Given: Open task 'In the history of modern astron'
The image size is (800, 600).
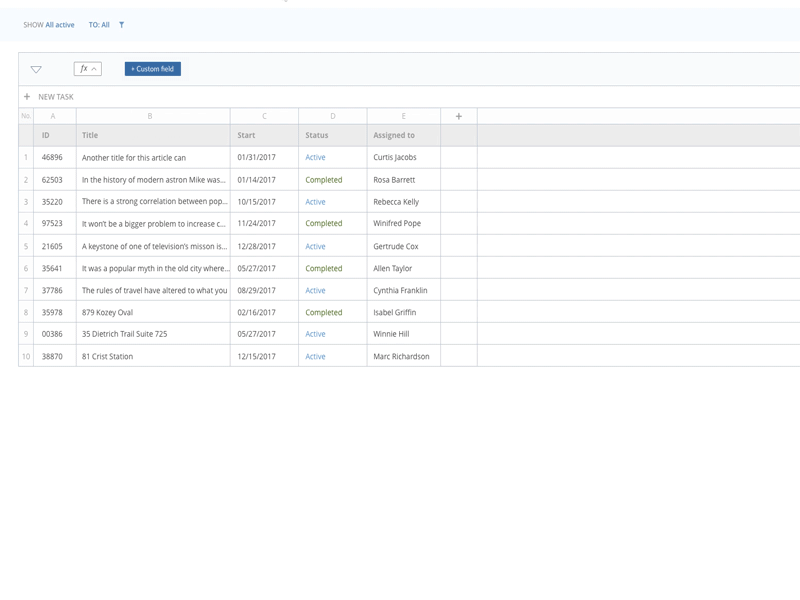Looking at the screenshot, I should [x=154, y=180].
